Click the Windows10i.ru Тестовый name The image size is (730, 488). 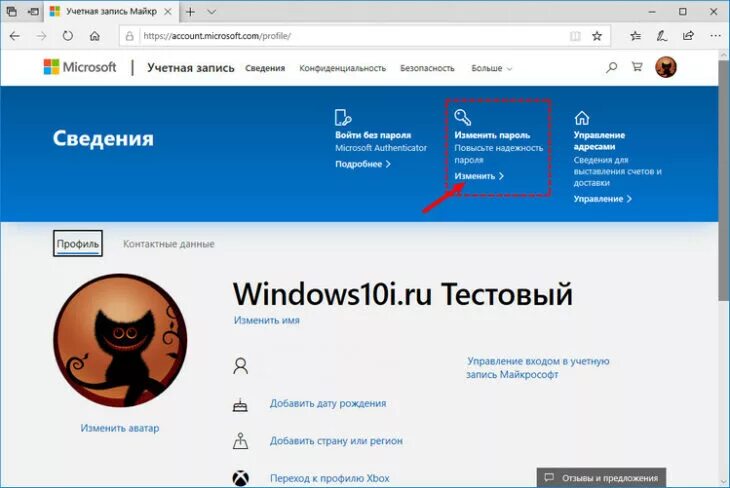coord(403,294)
